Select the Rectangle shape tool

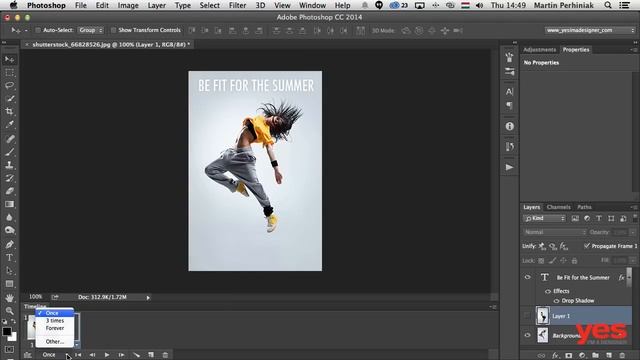click(9, 284)
